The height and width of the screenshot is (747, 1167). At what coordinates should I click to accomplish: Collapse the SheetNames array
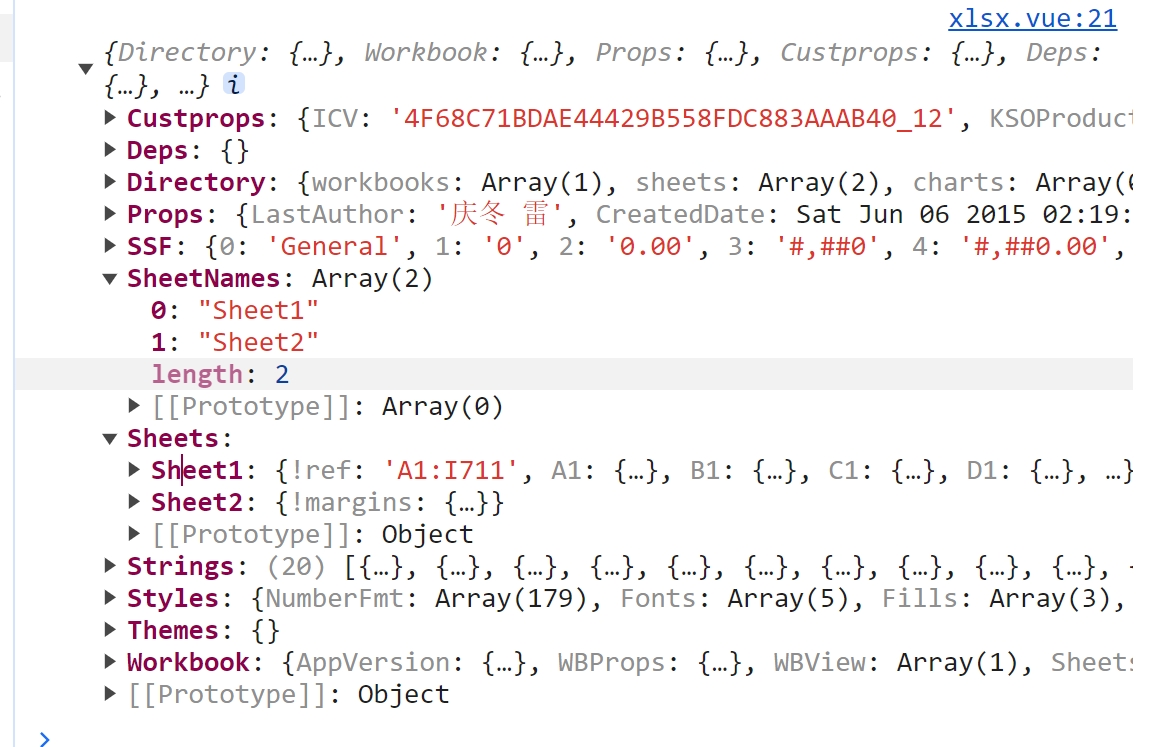coord(111,279)
